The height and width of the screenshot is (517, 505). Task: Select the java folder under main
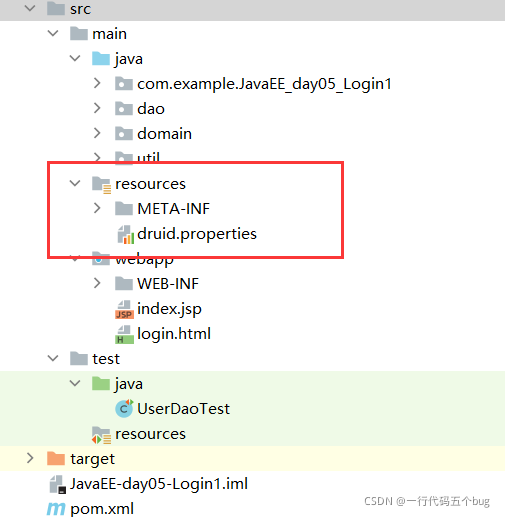tap(129, 59)
